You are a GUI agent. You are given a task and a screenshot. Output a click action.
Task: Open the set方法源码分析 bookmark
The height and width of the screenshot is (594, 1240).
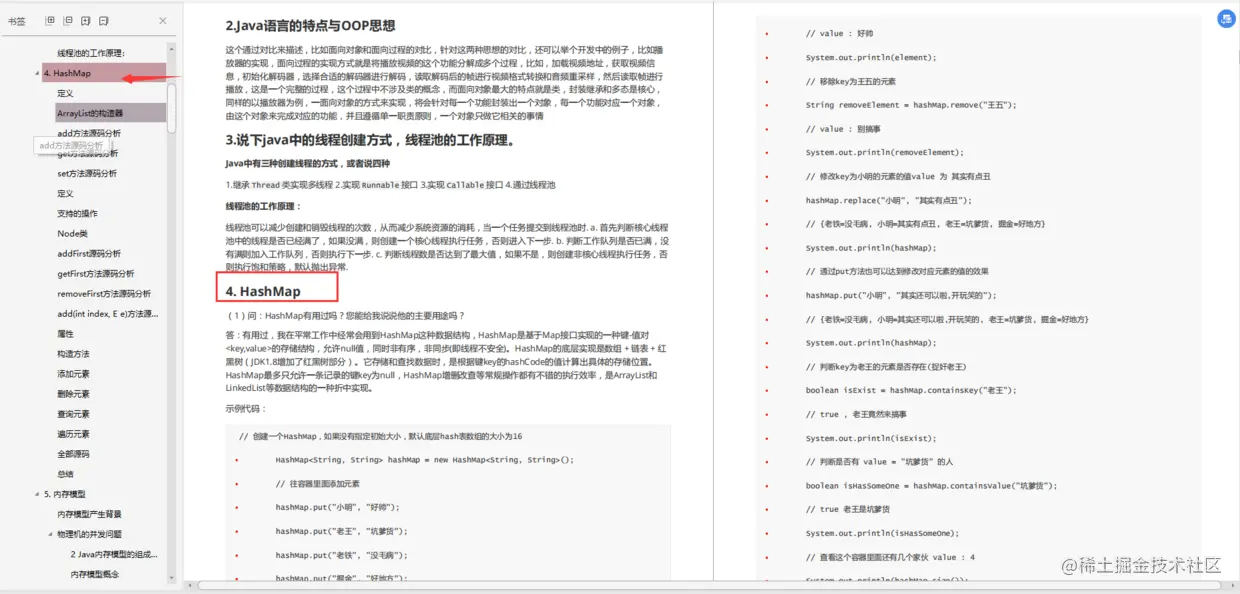pos(87,173)
